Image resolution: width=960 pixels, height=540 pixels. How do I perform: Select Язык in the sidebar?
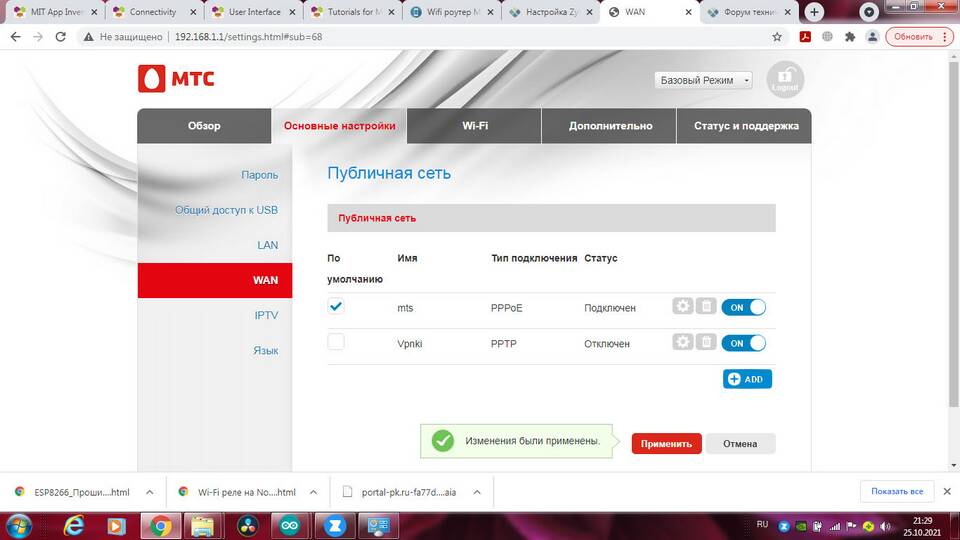266,350
